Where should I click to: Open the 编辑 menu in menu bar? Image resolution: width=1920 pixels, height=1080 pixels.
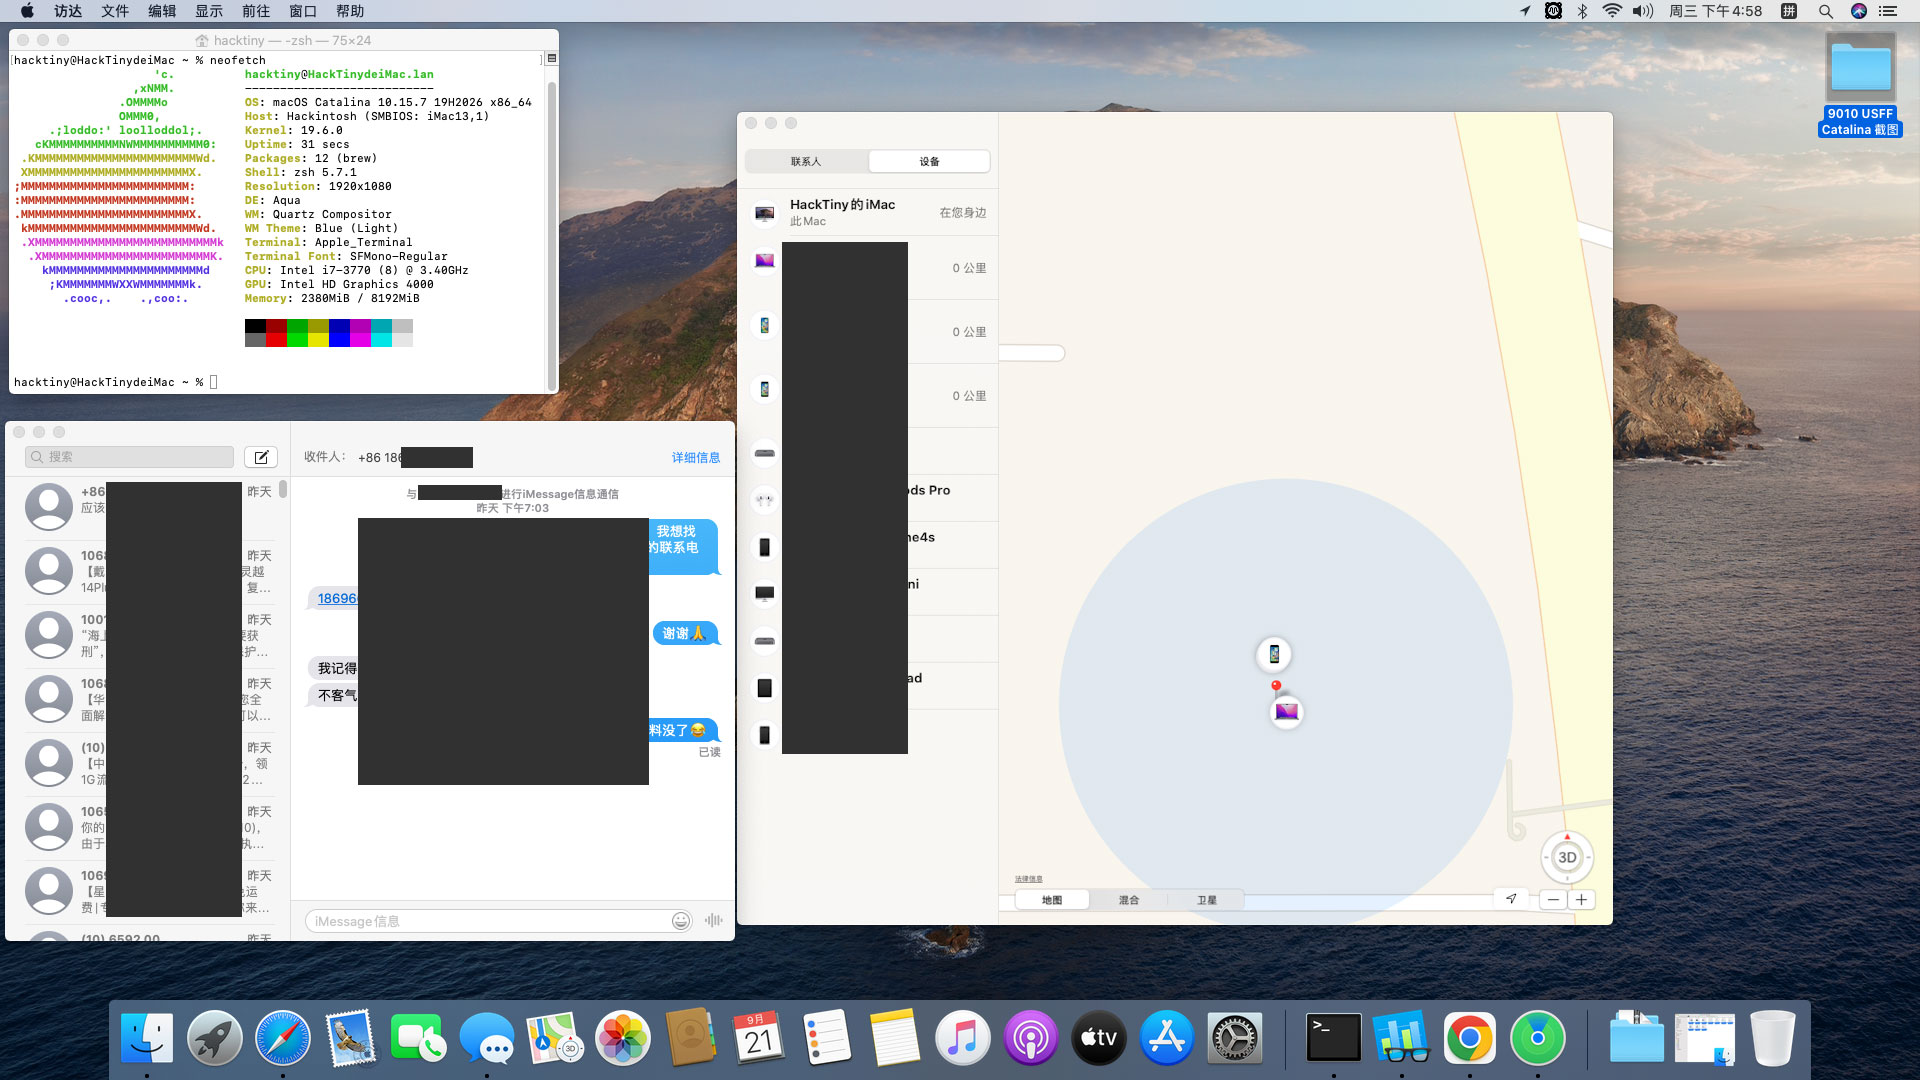(162, 11)
